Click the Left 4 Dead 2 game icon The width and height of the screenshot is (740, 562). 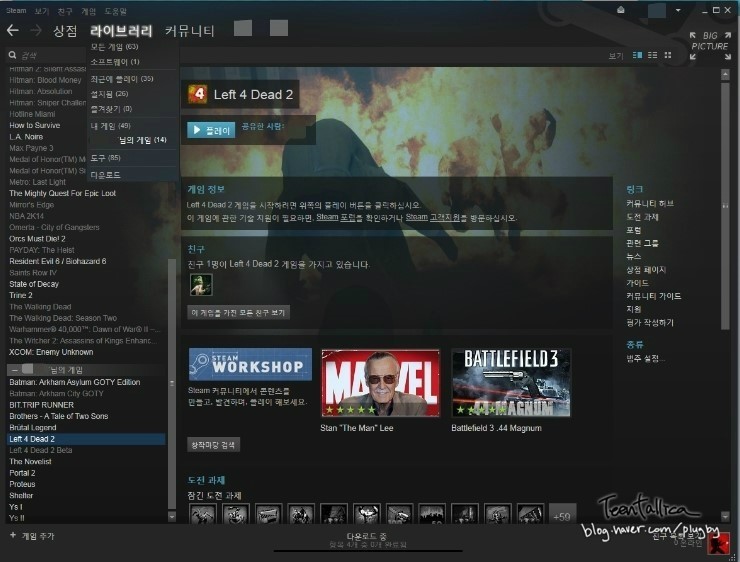click(197, 94)
